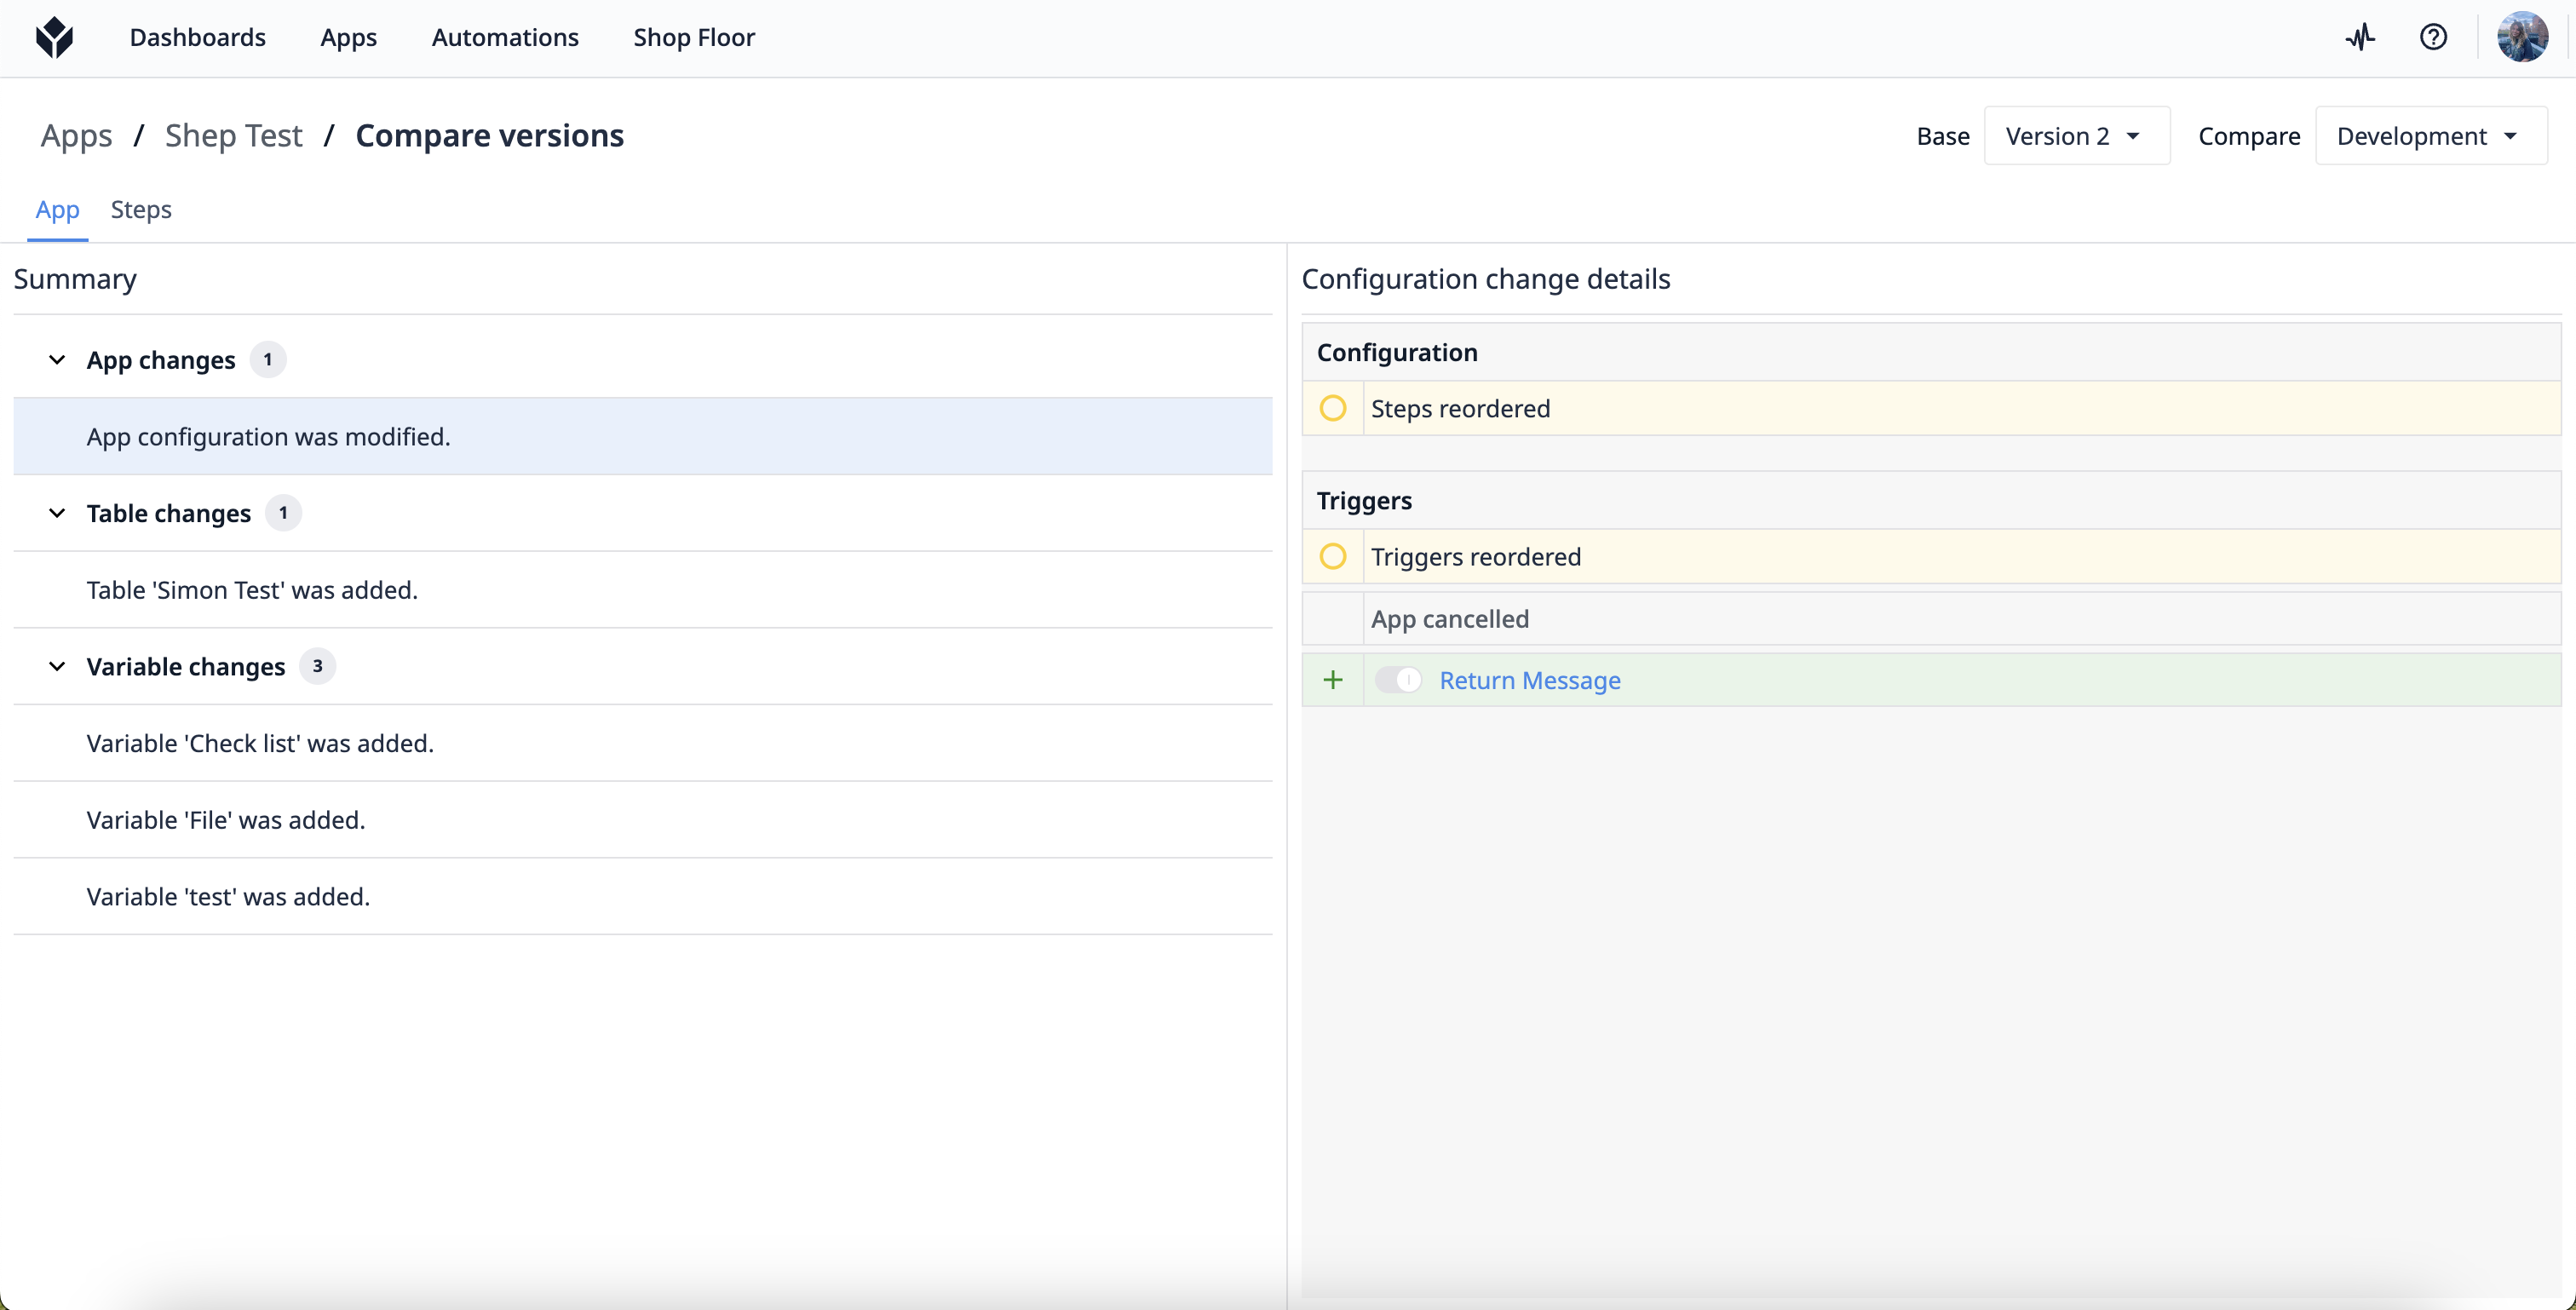Click the Shep Test breadcrumb link
Screen dimensions: 2576x1310
coord(233,135)
